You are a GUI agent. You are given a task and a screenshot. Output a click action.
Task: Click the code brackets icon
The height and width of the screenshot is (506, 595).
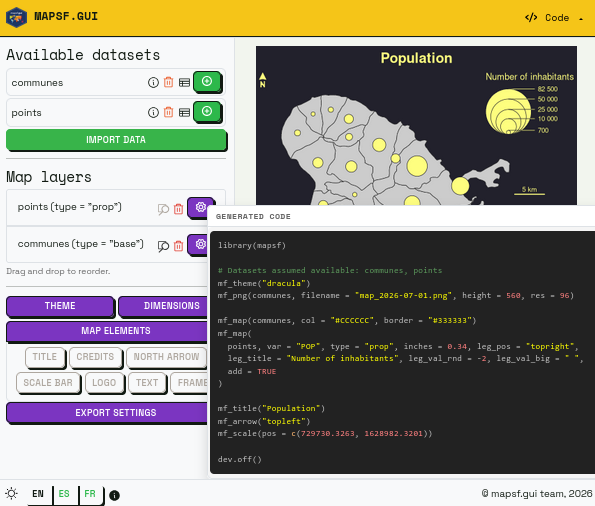tap(531, 17)
